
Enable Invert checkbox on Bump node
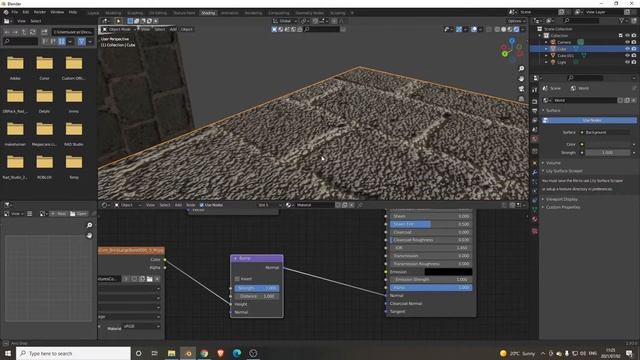click(237, 279)
